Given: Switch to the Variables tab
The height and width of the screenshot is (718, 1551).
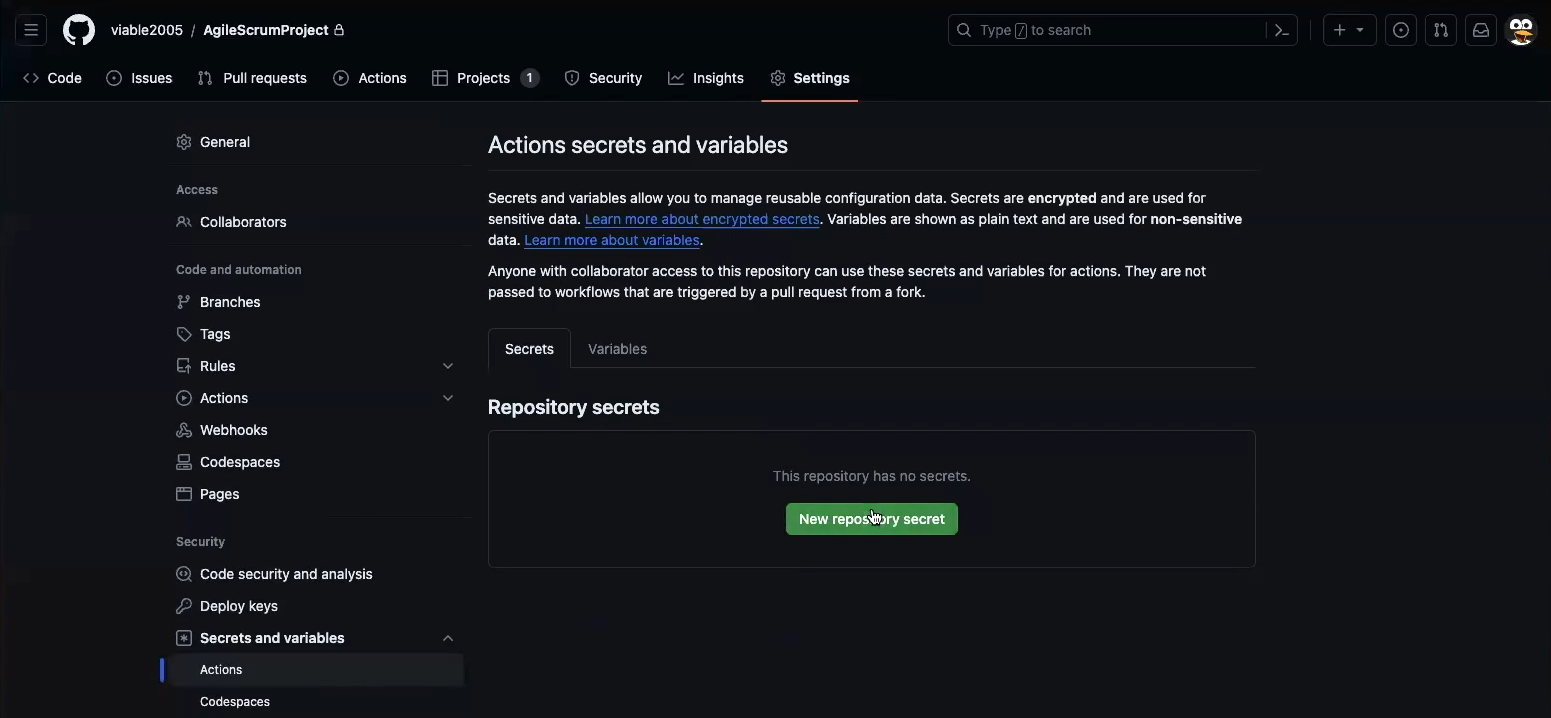Looking at the screenshot, I should 617,349.
